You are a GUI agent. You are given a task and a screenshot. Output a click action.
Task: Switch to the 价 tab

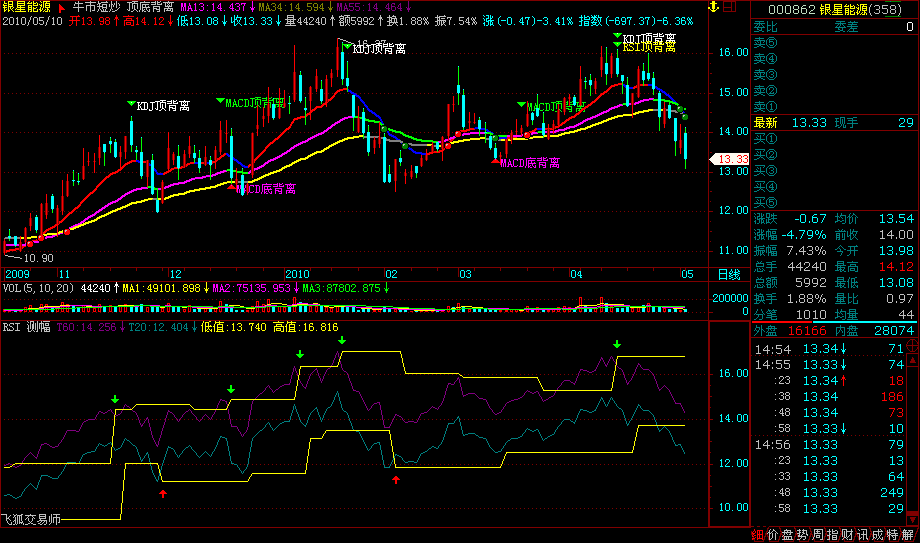coord(773,535)
